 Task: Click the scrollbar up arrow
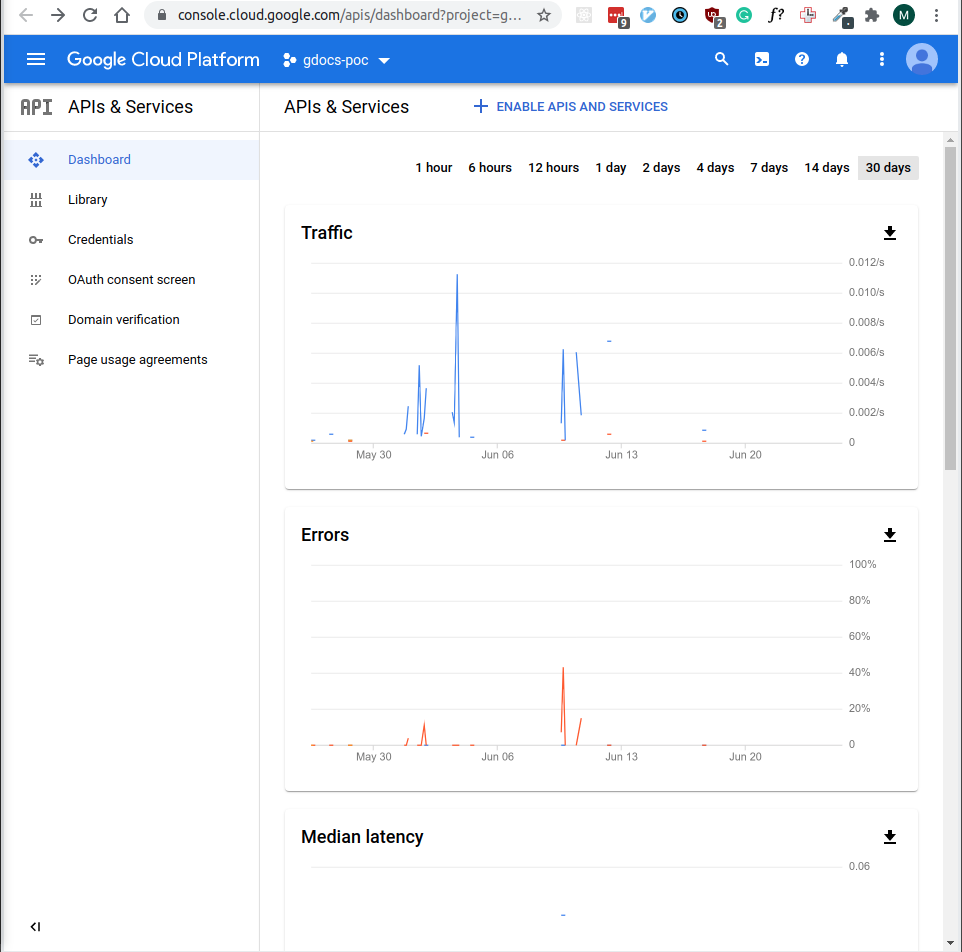point(950,140)
